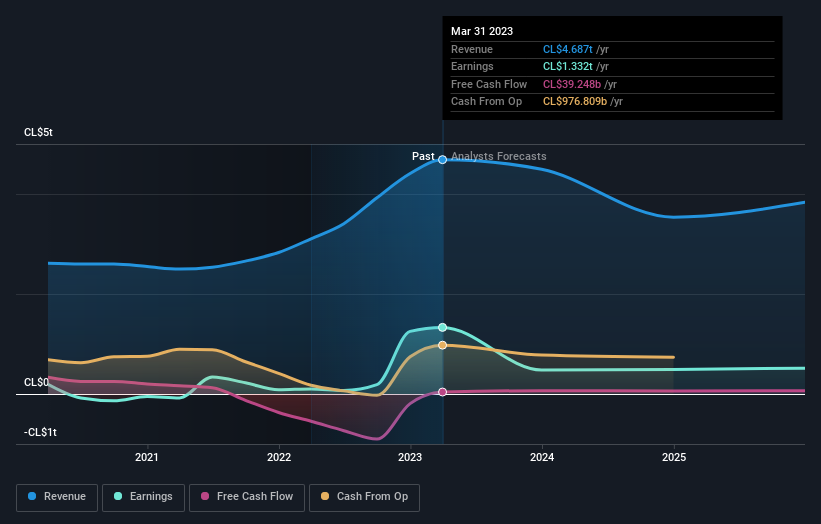Toggle the Cash From Op legend button

coord(364,497)
